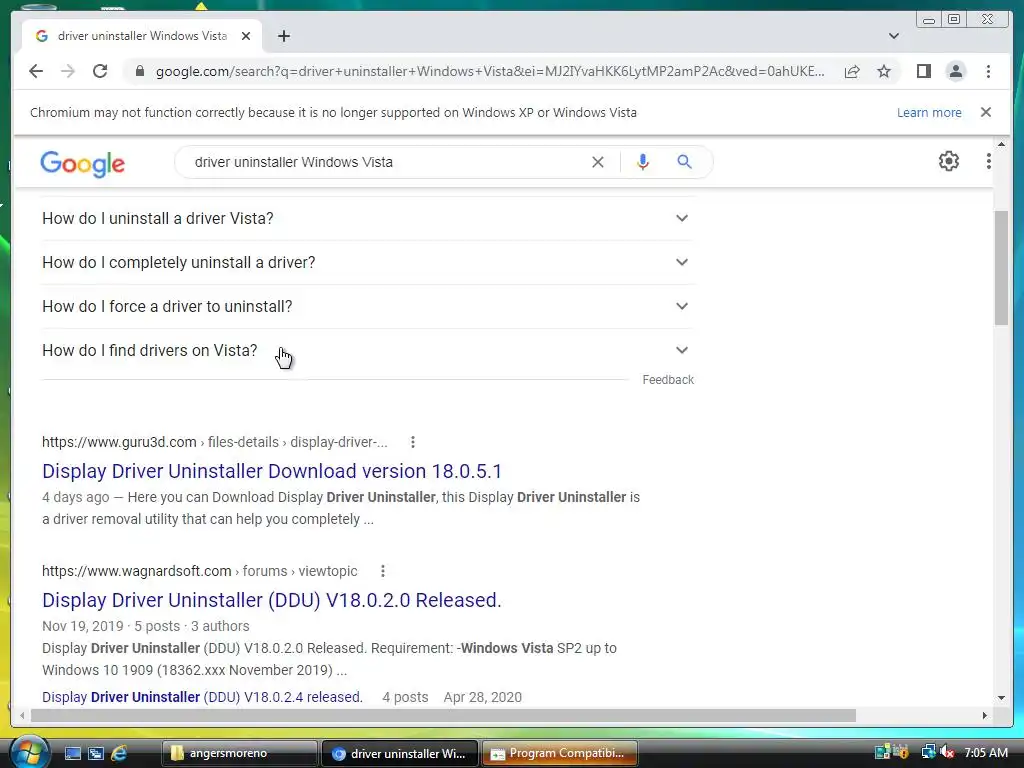Open the Chromium three-dot menu

(988, 71)
